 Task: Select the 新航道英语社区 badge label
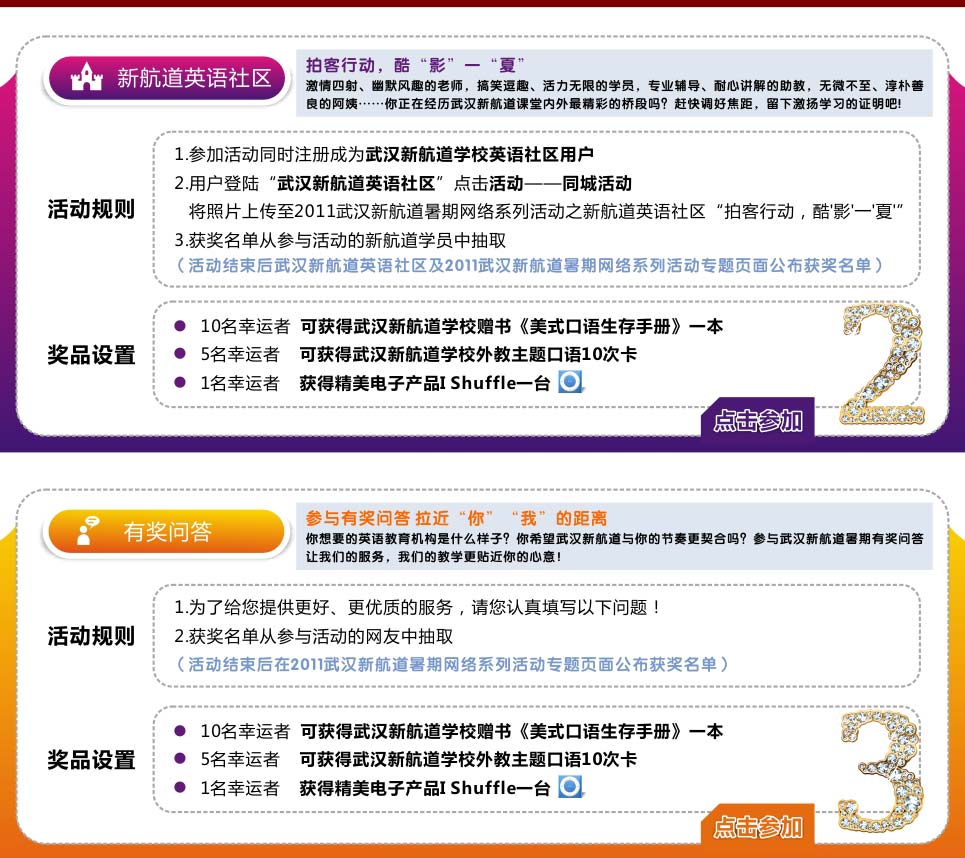[194, 79]
